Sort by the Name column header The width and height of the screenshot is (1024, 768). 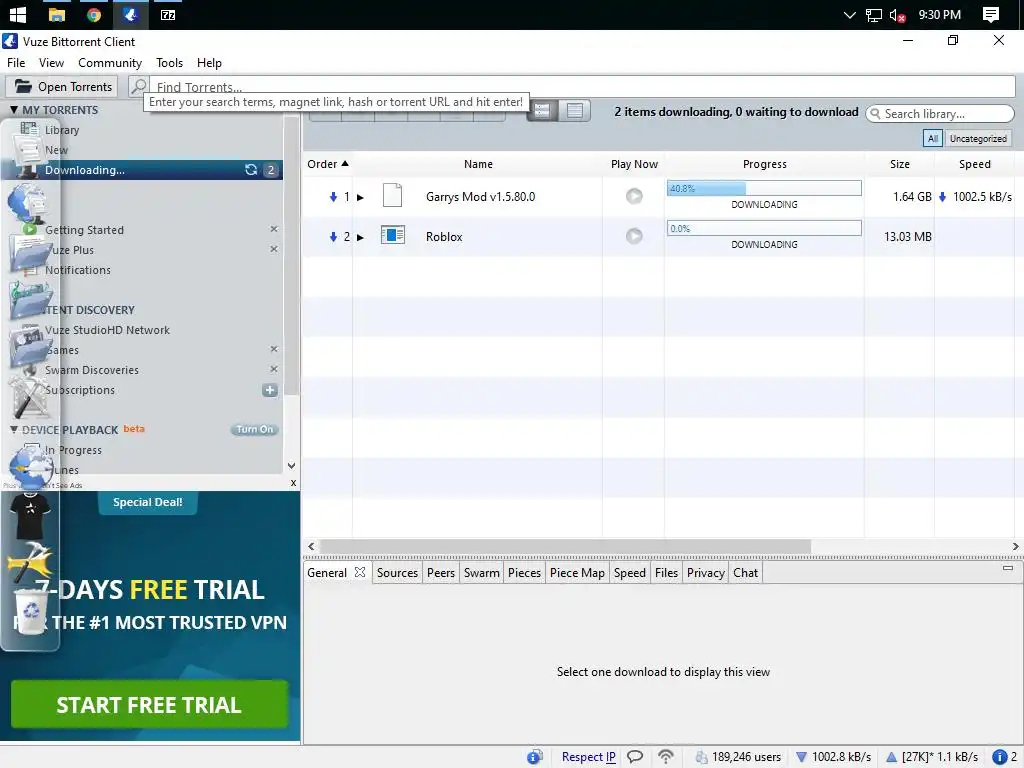point(478,164)
